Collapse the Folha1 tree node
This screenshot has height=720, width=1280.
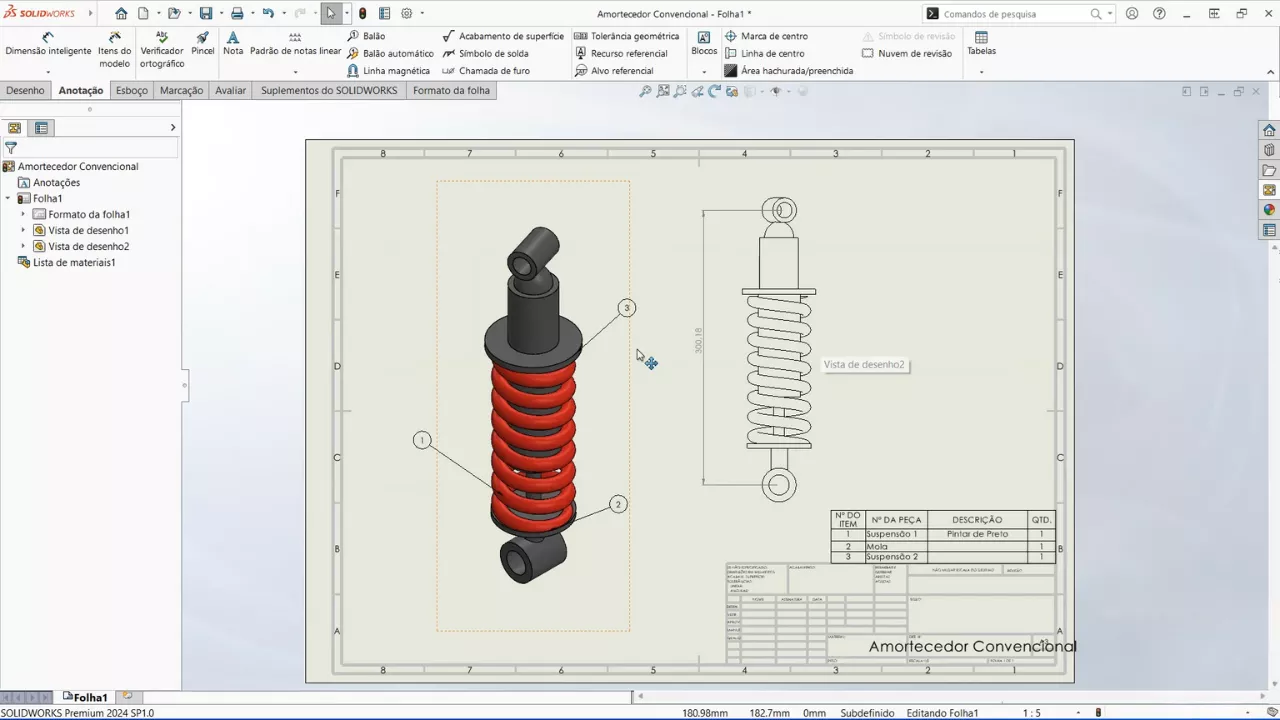[x=9, y=199]
